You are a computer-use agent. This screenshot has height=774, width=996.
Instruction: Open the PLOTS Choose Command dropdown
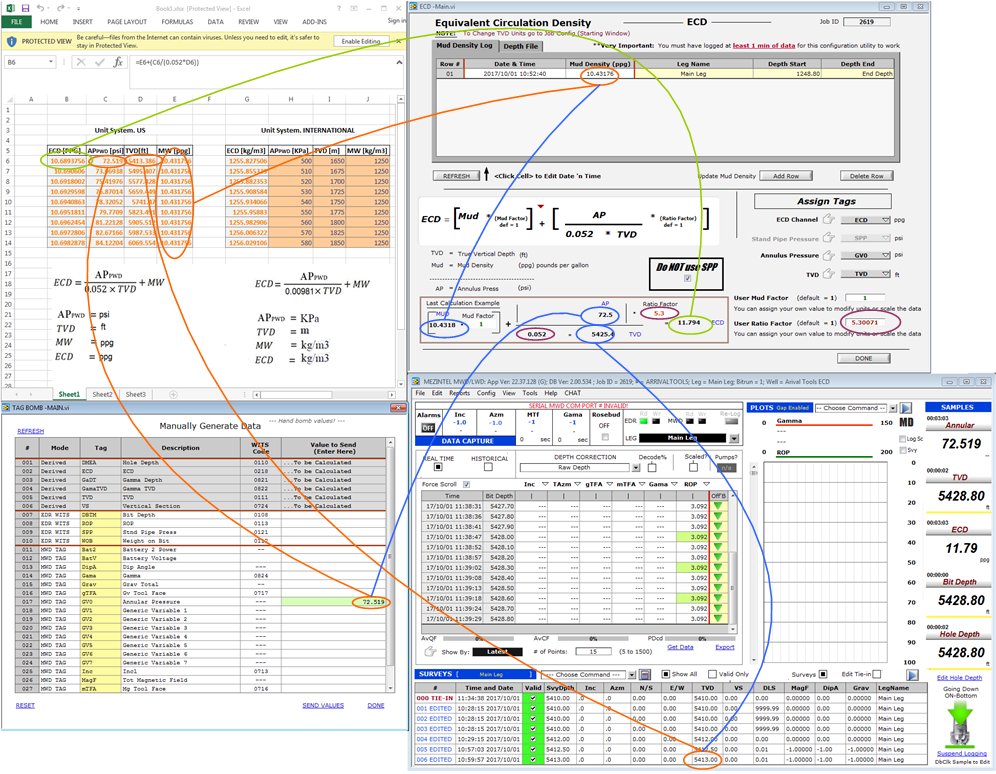[x=892, y=408]
